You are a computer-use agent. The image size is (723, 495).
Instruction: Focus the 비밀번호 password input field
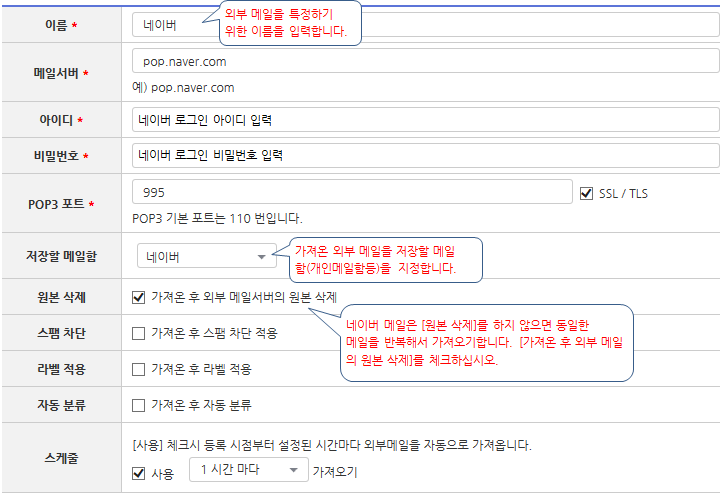coord(425,156)
